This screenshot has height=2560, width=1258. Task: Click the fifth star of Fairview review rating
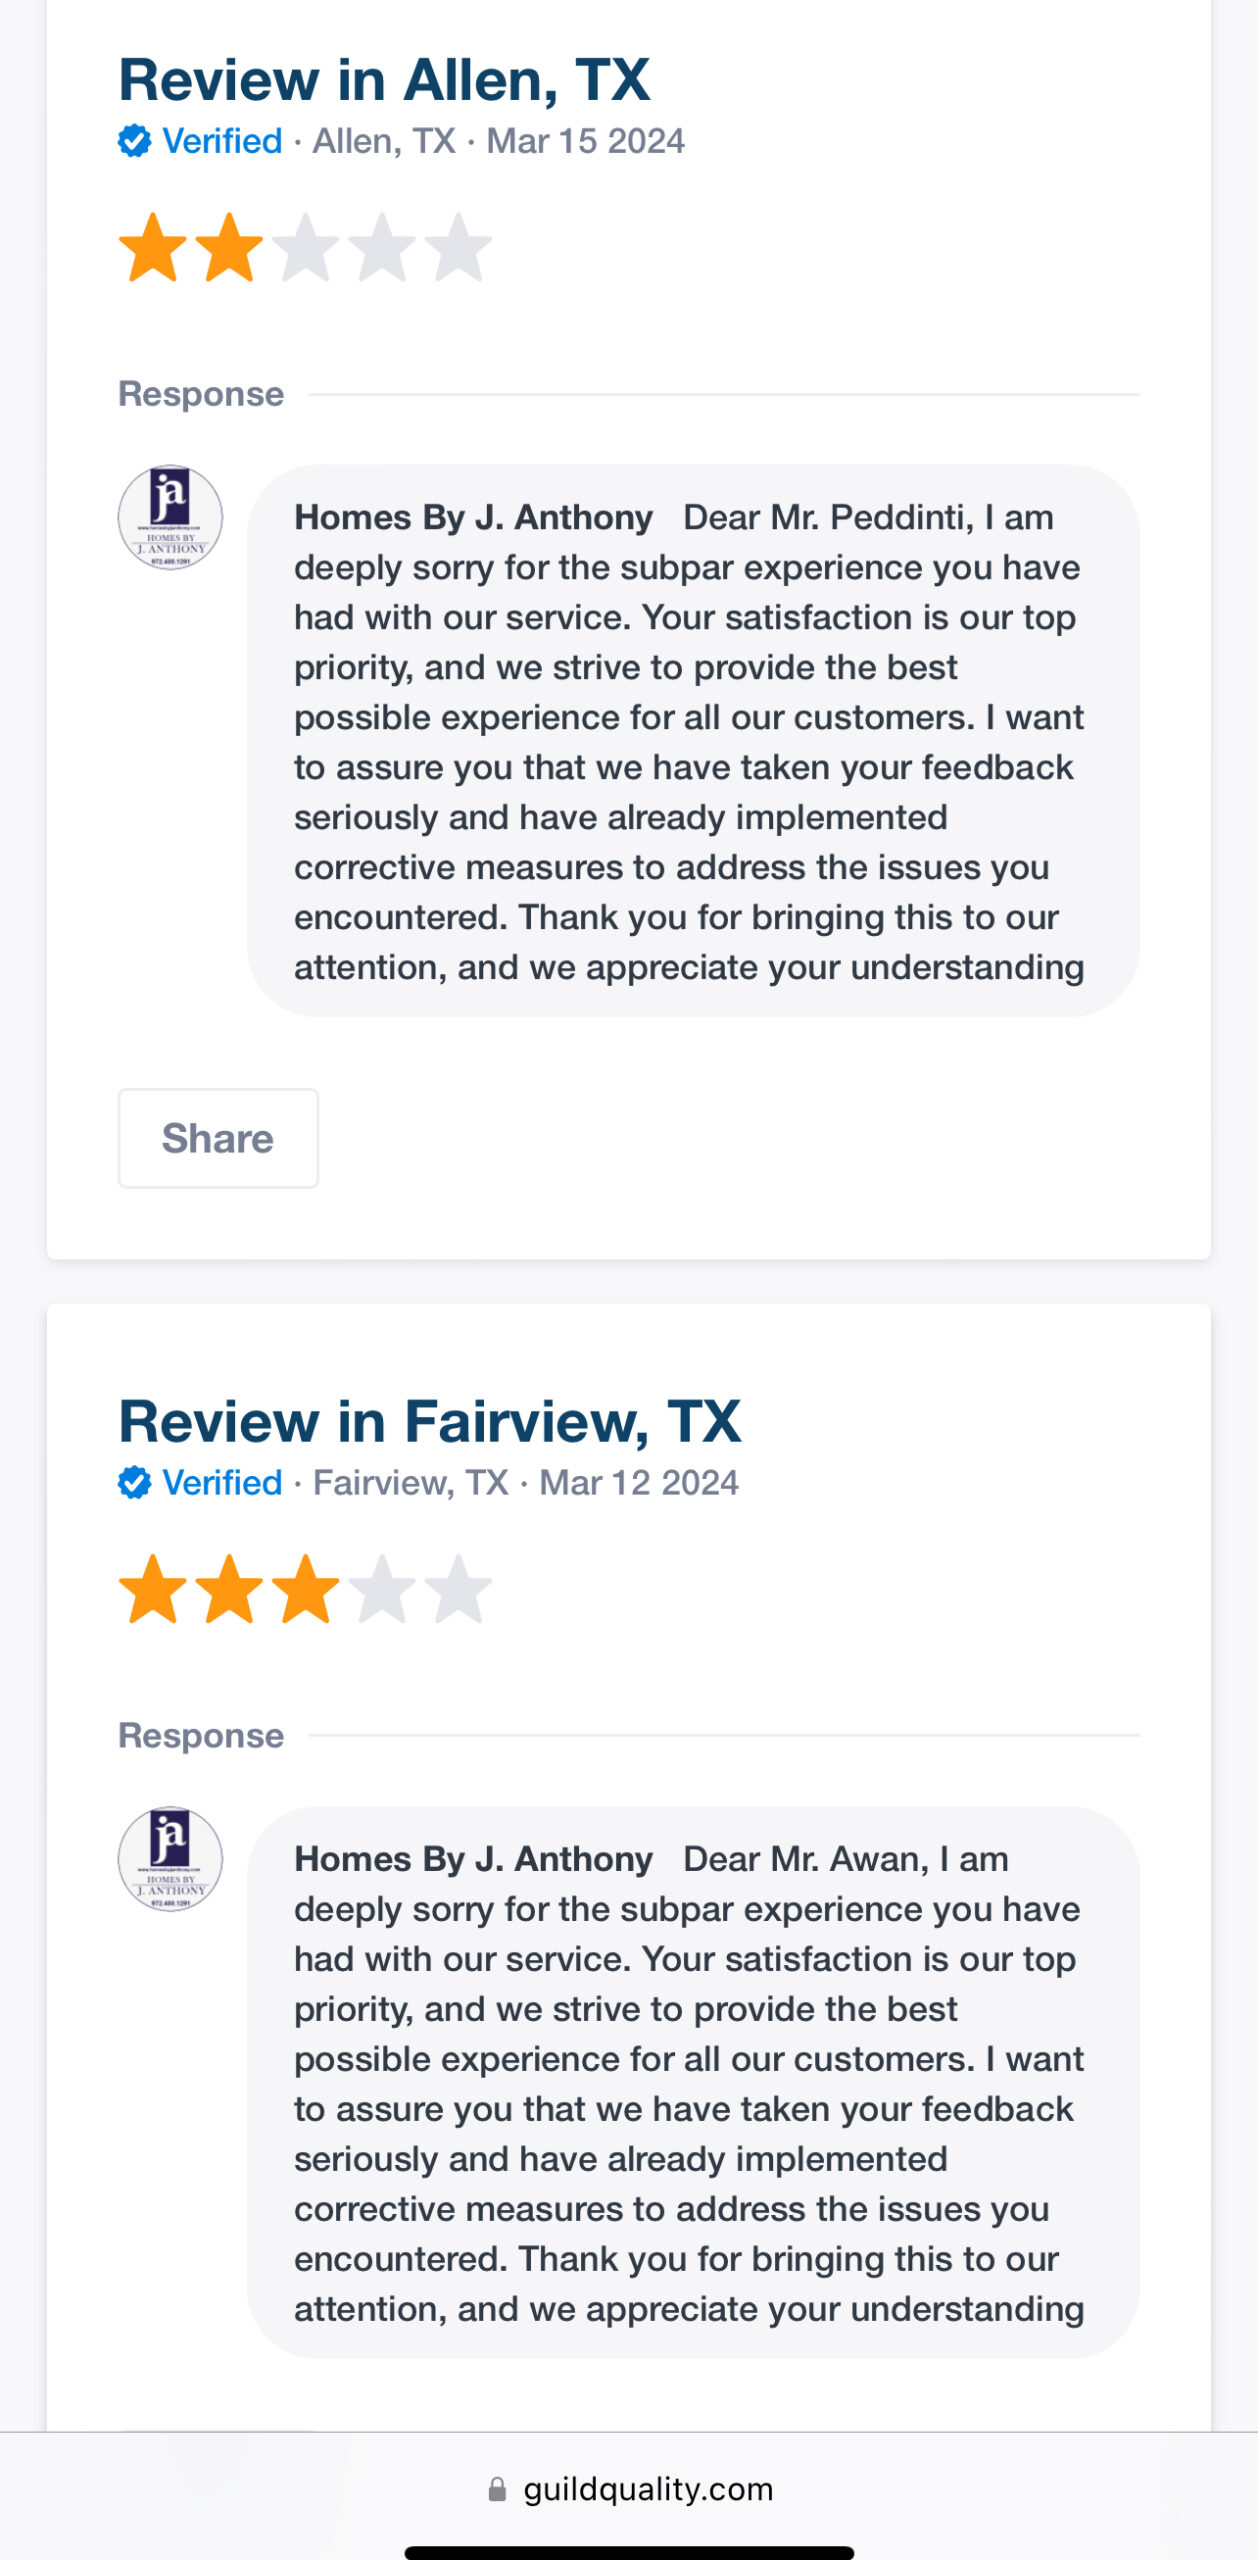pyautogui.click(x=458, y=1588)
